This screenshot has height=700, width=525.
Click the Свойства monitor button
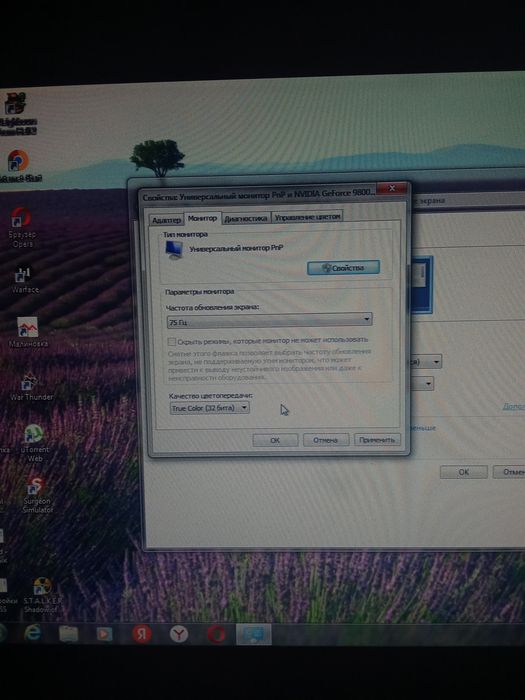343,267
